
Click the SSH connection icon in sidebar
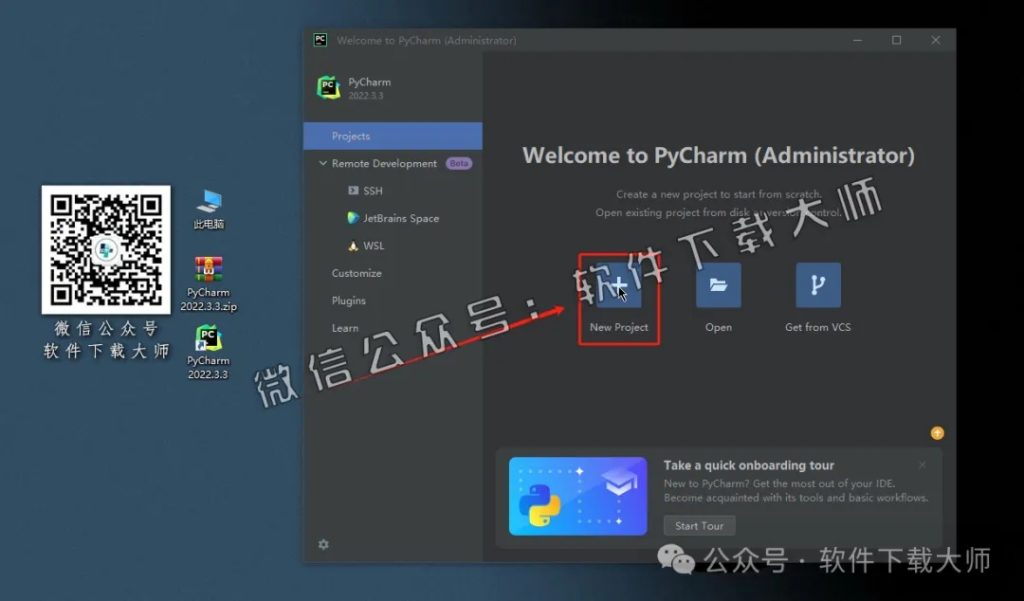(354, 190)
